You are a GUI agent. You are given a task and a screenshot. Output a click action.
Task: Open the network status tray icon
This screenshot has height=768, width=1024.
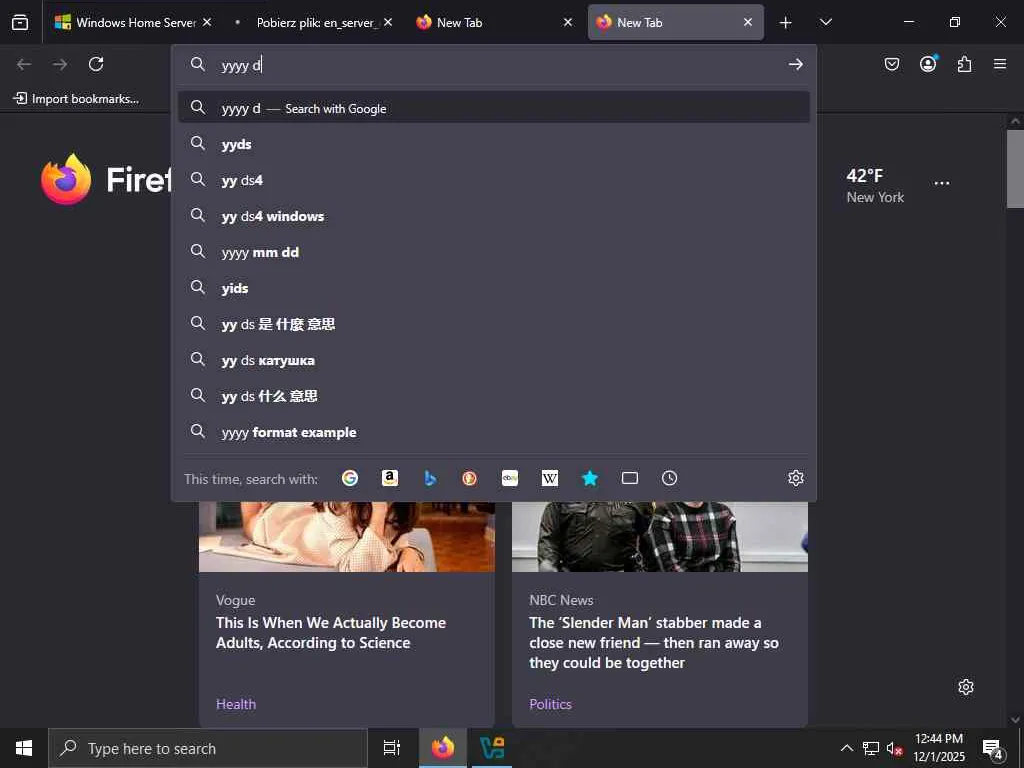[871, 748]
